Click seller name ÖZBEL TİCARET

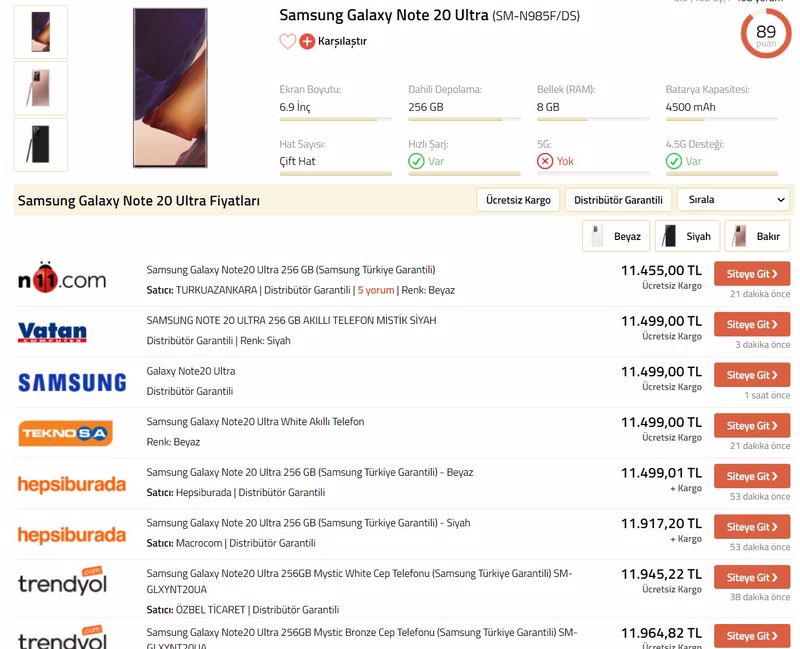tap(211, 610)
